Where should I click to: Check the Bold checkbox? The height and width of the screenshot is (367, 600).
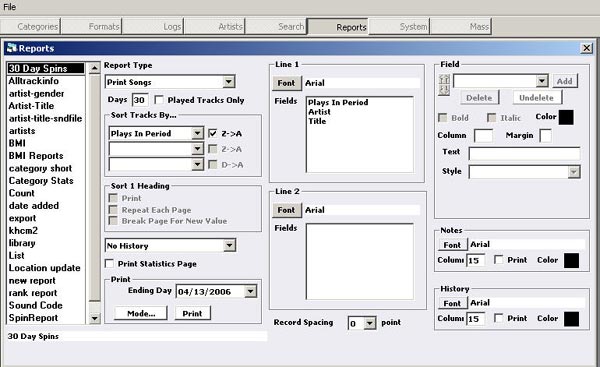pyautogui.click(x=442, y=117)
